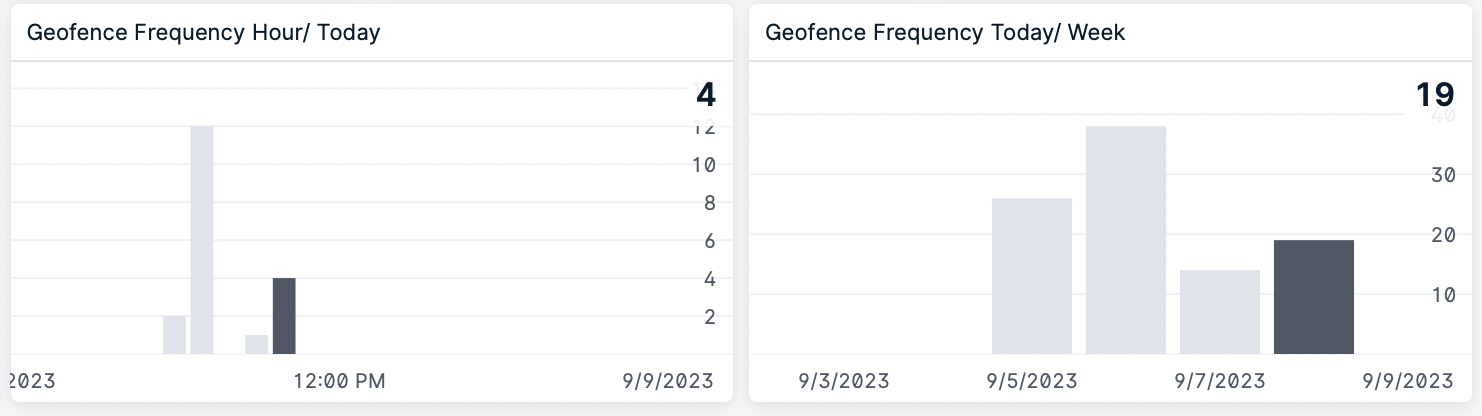Click the 30 label on weekly y-axis
Screen dimensions: 1482x416
pyautogui.click(x=1442, y=175)
